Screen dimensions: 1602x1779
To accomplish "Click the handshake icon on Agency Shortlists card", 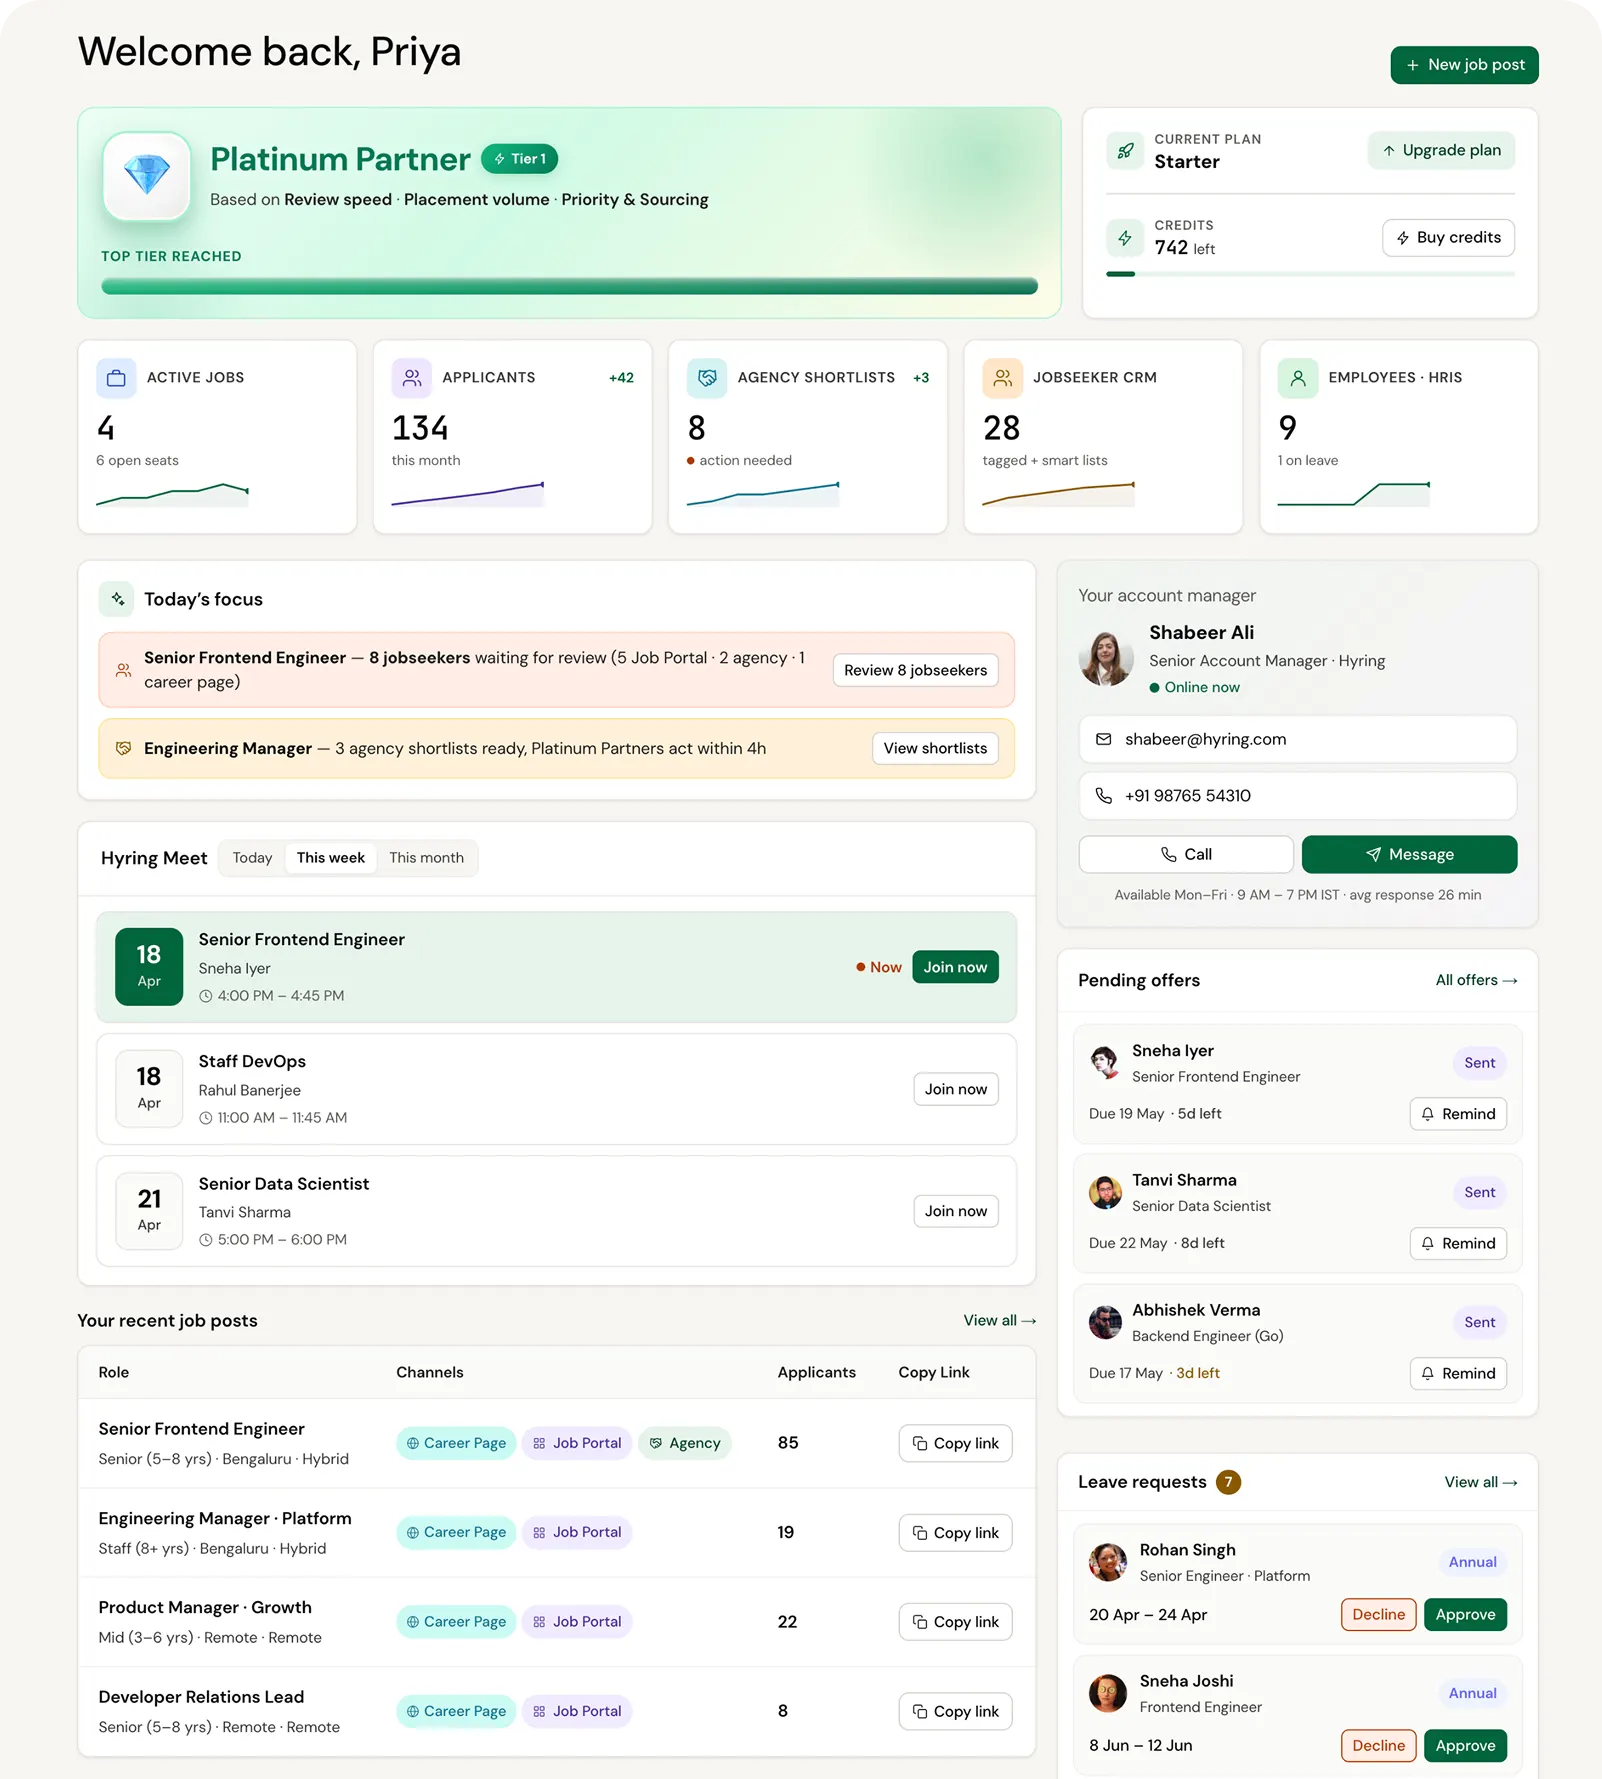I will [707, 378].
